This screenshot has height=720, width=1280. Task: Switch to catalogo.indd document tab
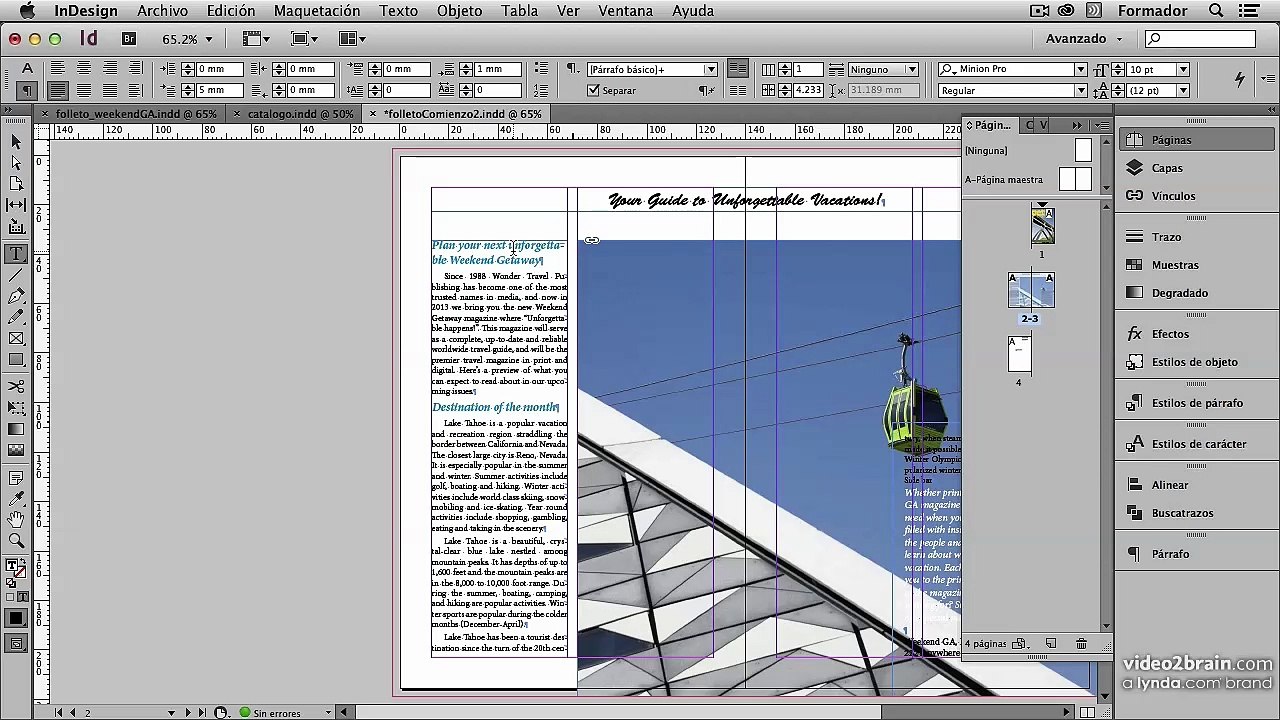300,114
